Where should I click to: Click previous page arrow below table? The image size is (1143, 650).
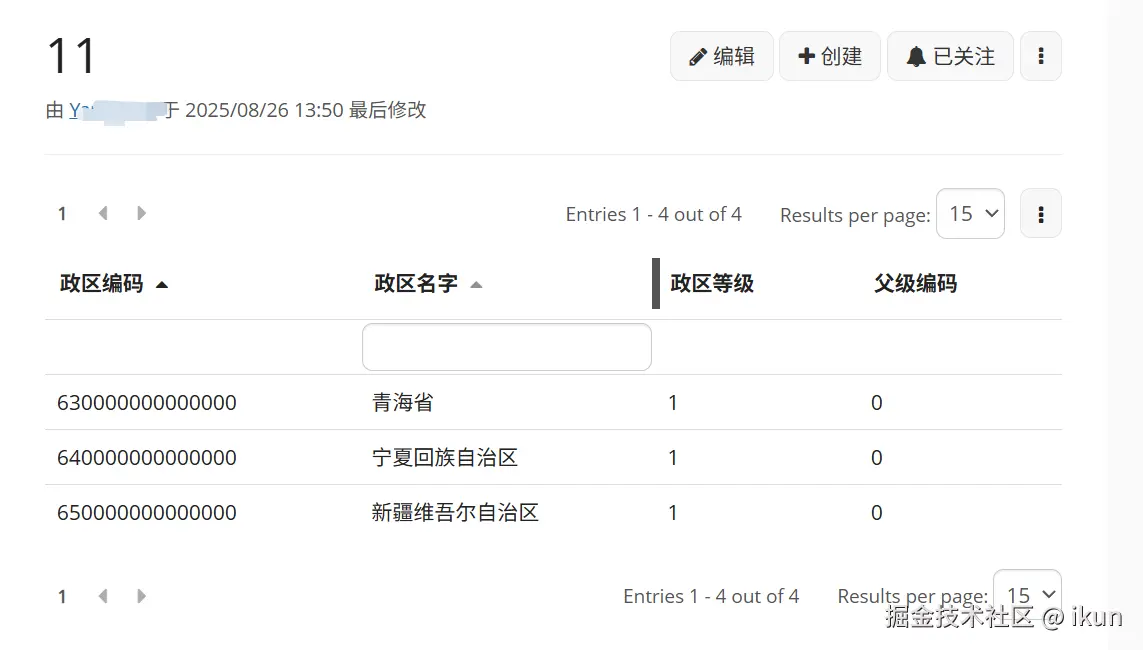coord(102,596)
